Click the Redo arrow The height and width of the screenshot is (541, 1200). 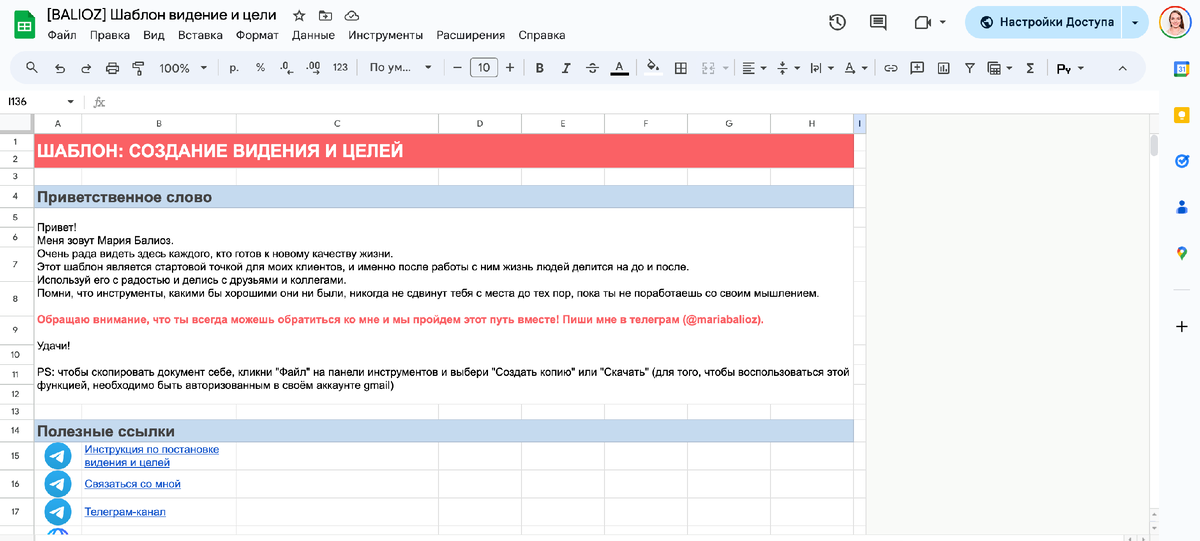86,68
